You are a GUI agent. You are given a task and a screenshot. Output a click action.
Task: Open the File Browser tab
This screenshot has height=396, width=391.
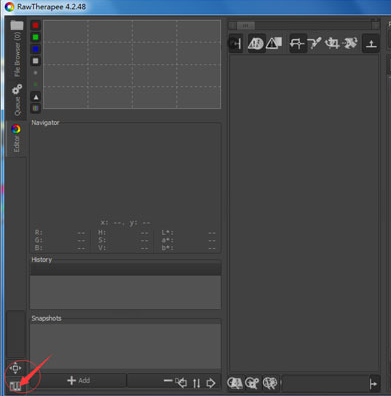16,49
